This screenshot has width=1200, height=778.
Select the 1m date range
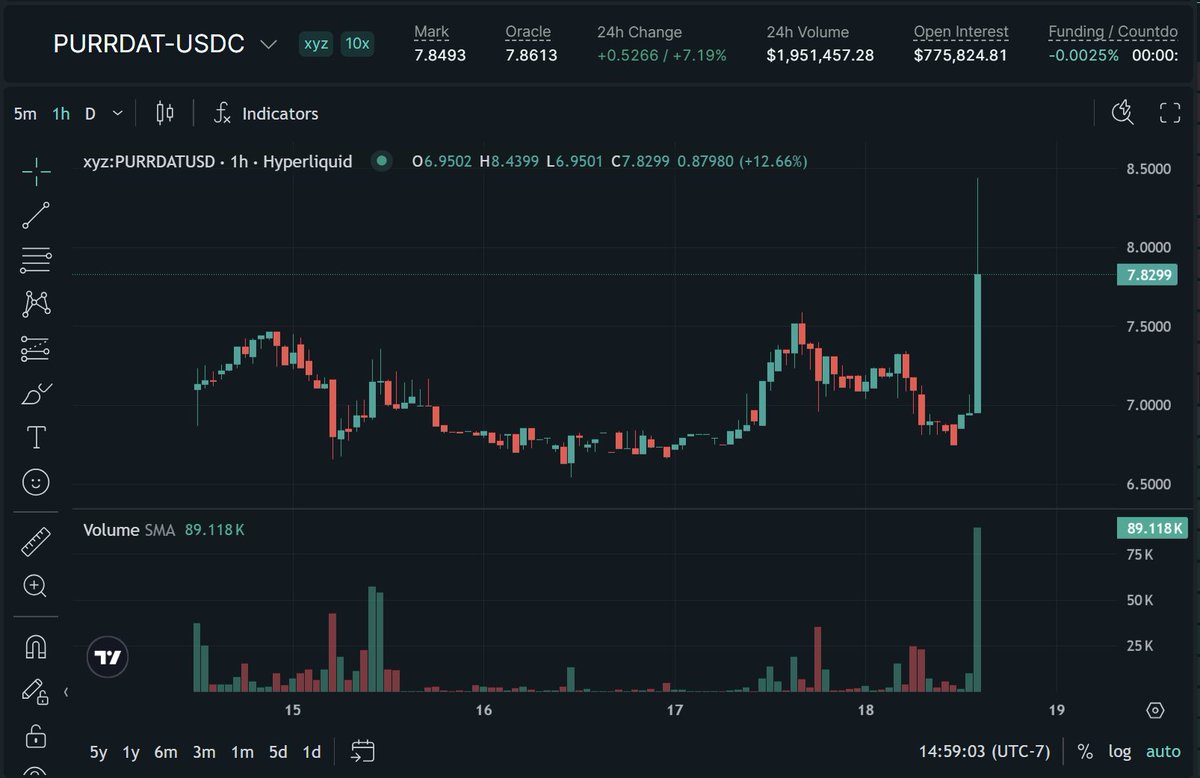[242, 752]
